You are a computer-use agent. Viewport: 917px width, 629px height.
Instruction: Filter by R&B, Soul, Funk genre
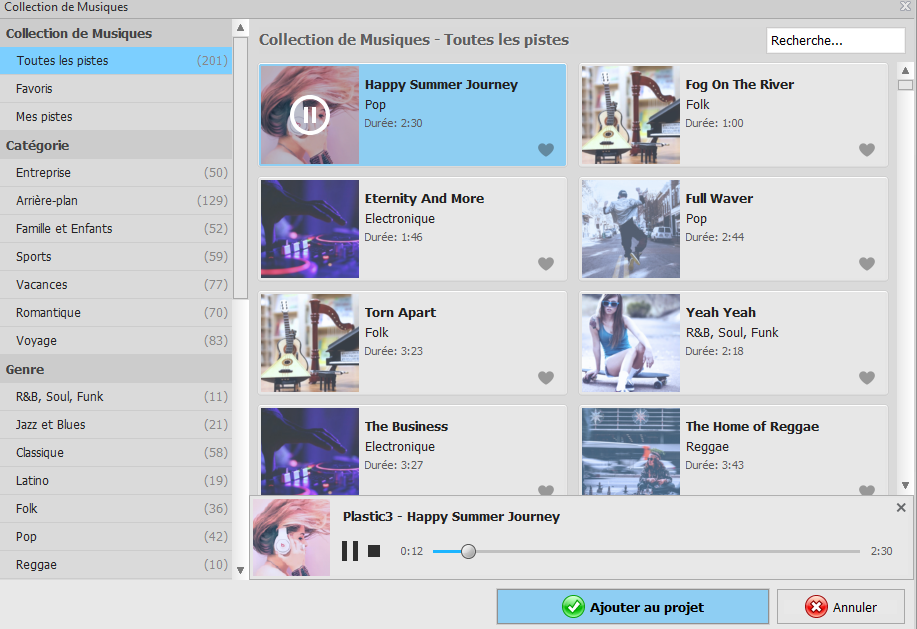[116, 398]
